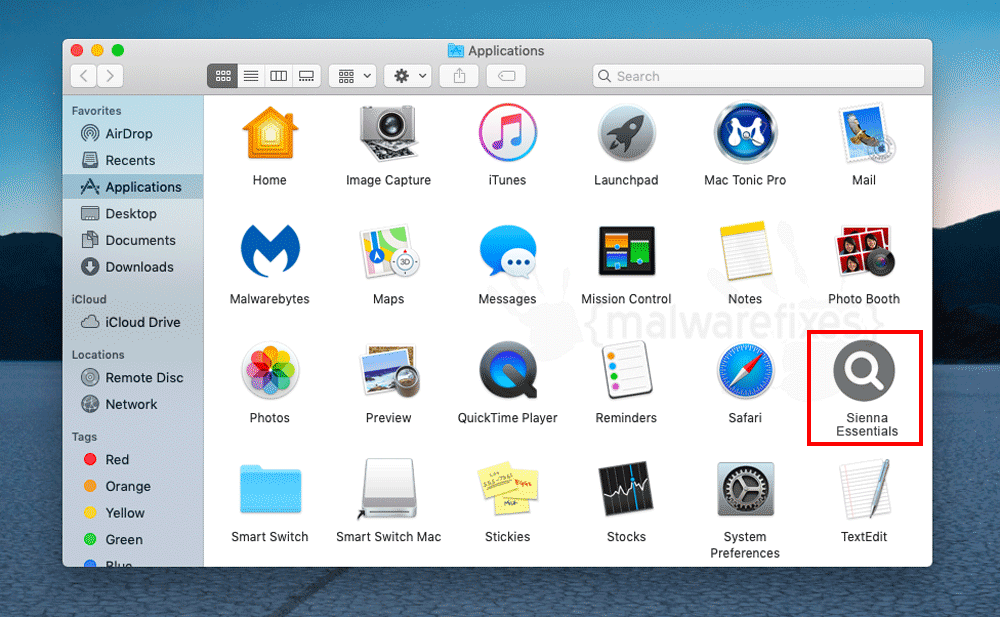Open Desktop in the sidebar

(133, 214)
